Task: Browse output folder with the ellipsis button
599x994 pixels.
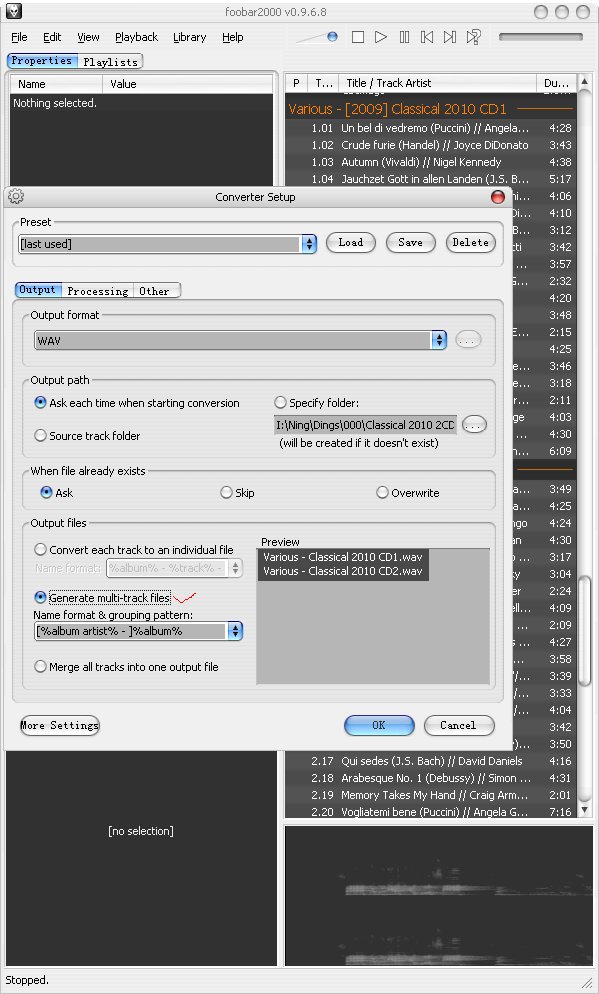Action: [474, 425]
